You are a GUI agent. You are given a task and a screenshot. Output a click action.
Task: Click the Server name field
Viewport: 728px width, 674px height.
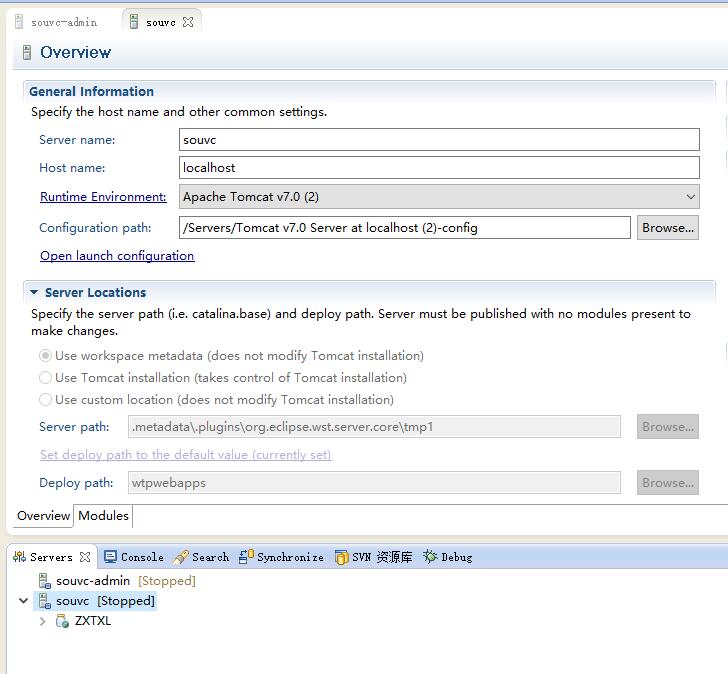coord(439,140)
